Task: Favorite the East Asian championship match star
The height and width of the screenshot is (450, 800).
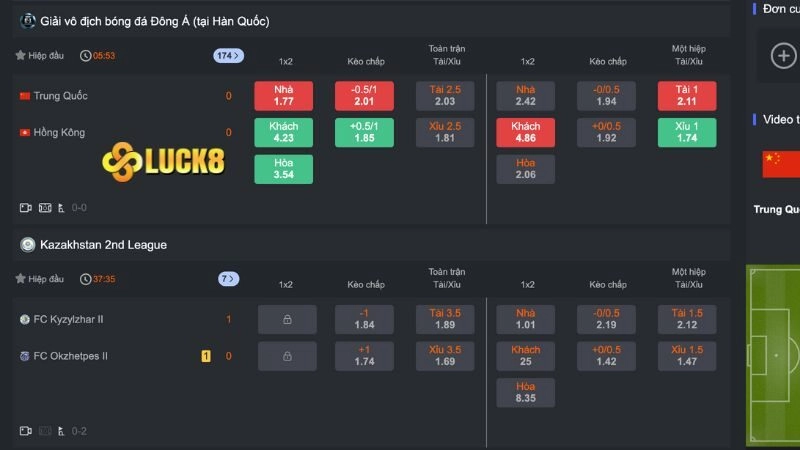Action: pos(20,56)
